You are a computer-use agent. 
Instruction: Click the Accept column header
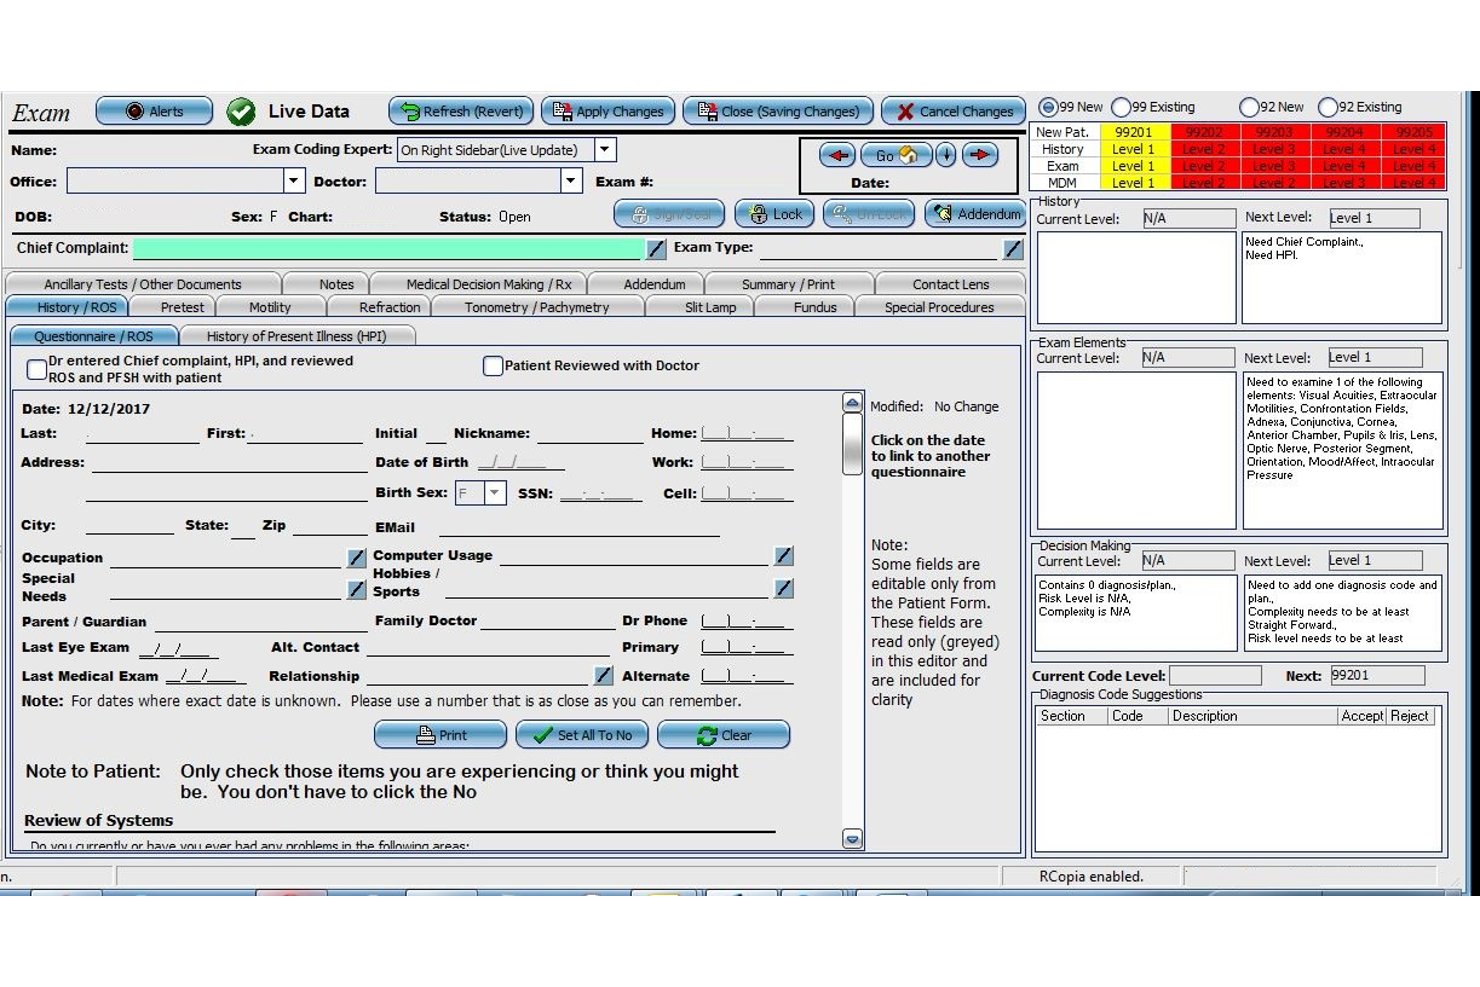[1362, 716]
